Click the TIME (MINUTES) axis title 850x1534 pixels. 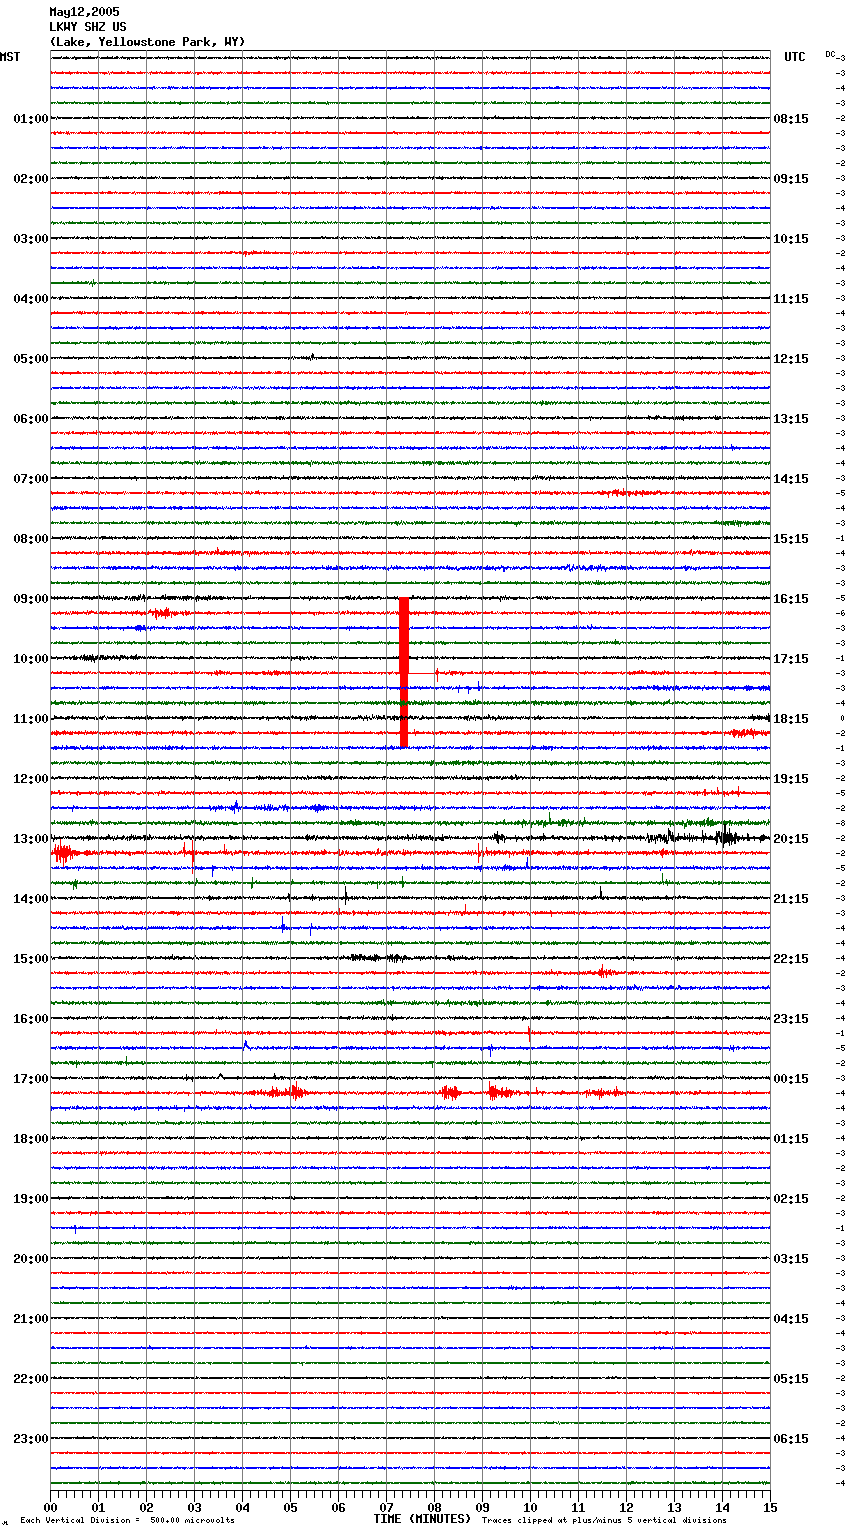(422, 1519)
